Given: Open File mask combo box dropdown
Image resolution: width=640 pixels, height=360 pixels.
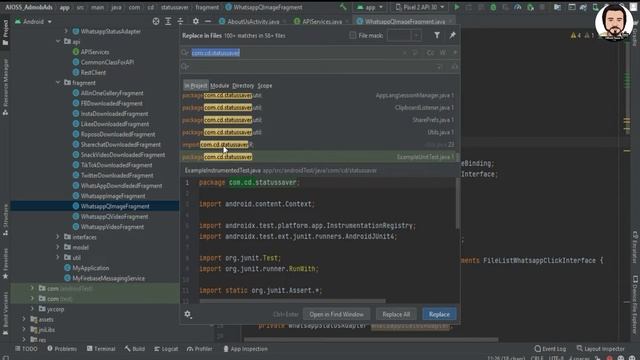Looking at the screenshot, I should 416,36.
